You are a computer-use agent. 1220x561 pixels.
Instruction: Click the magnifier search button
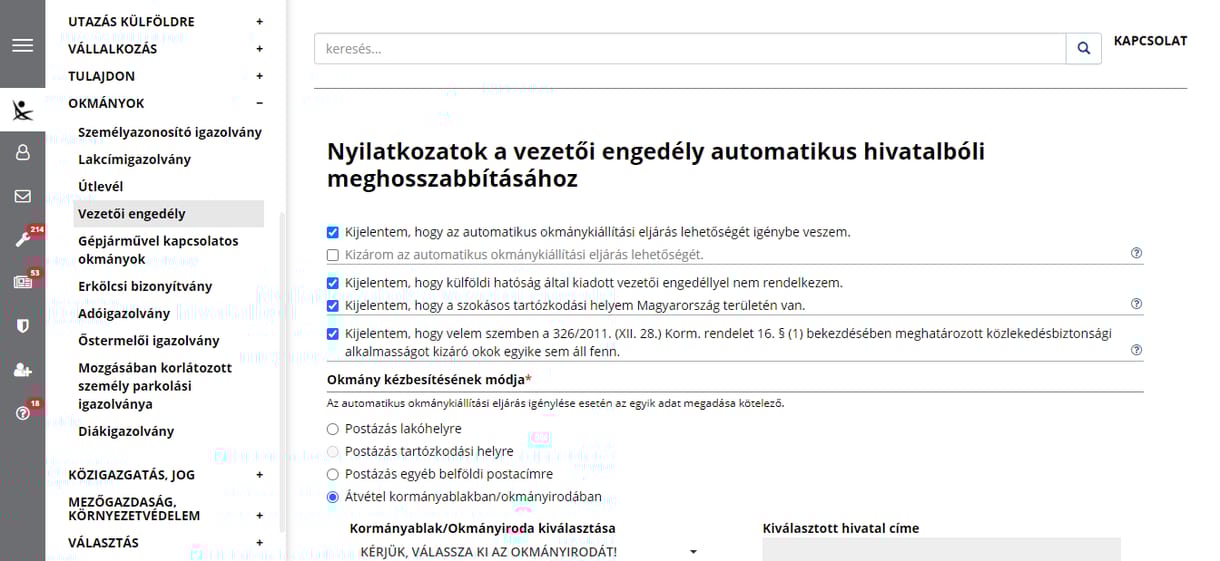click(x=1084, y=49)
